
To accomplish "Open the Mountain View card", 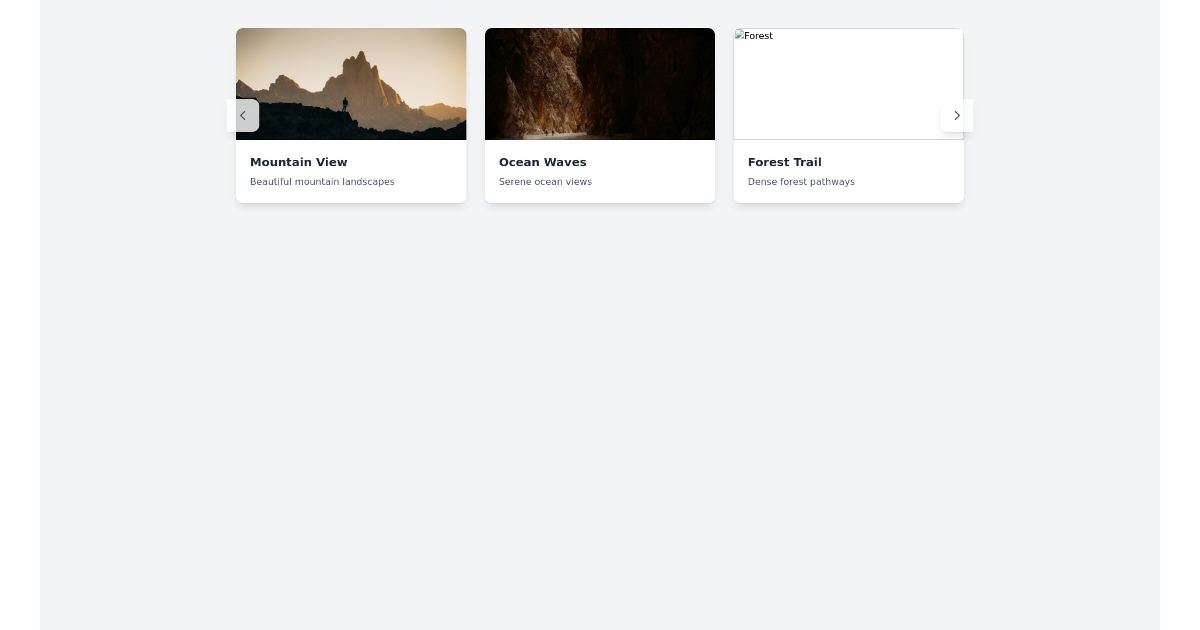I will (351, 115).
